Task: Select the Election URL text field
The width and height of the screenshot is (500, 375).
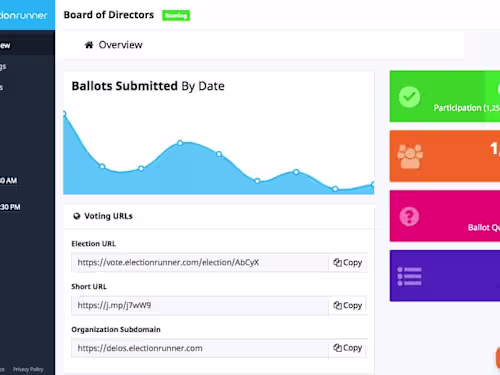Action: tap(200, 263)
